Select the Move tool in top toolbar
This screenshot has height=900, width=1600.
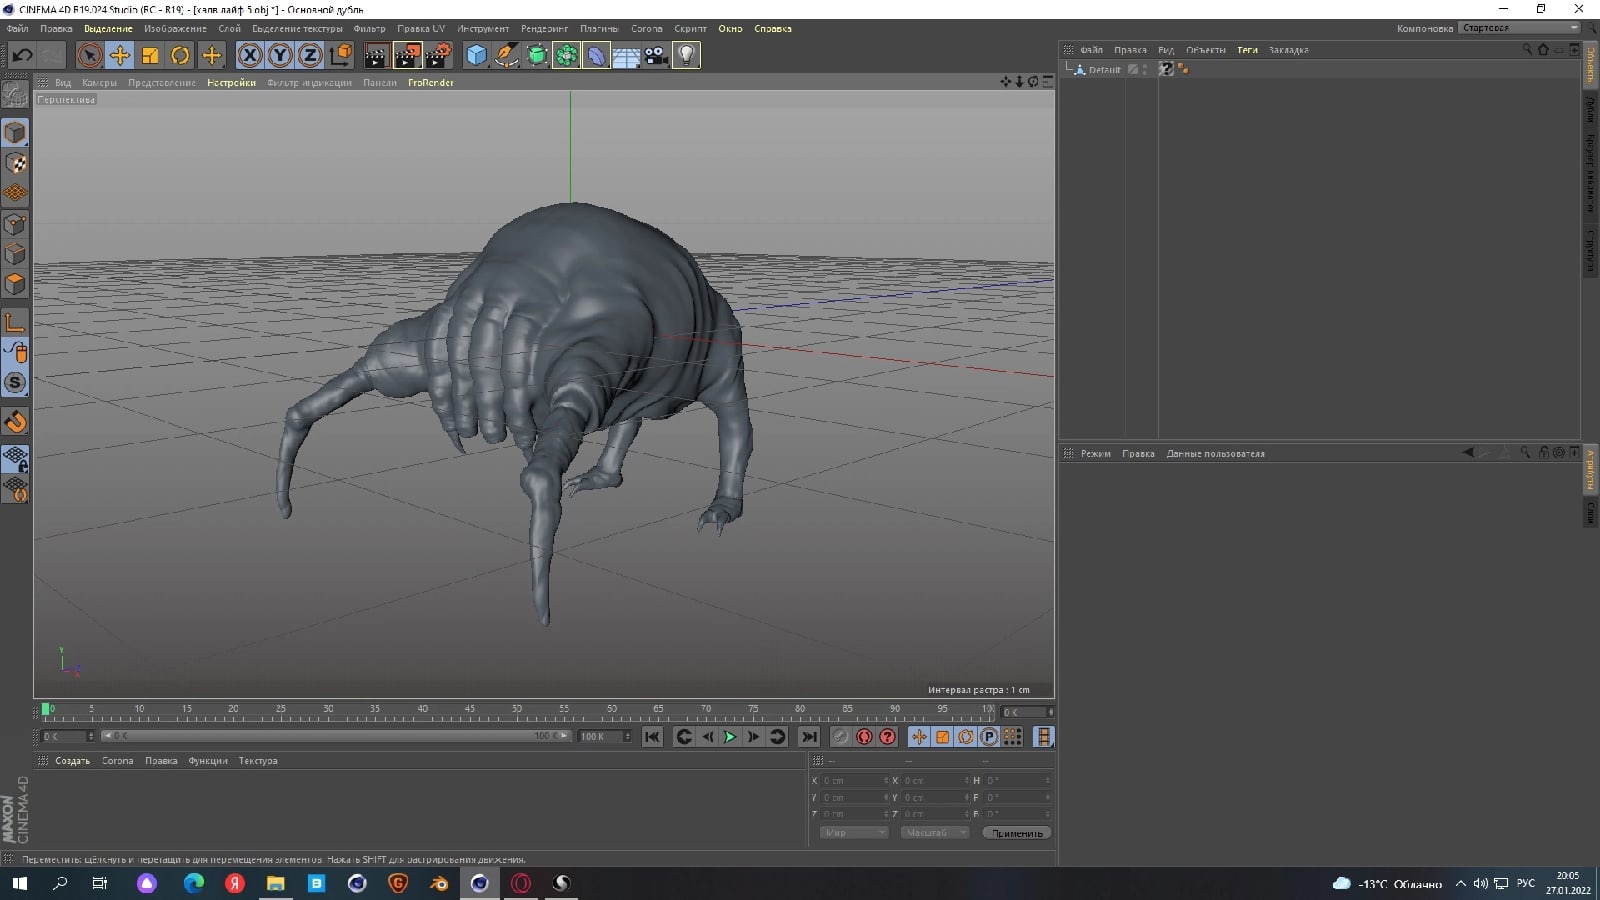pos(120,55)
